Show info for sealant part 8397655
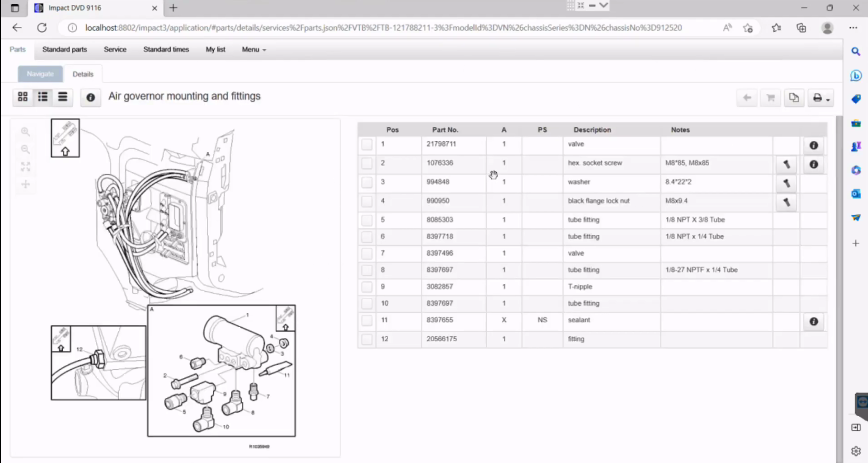Image resolution: width=868 pixels, height=463 pixels. coord(813,321)
